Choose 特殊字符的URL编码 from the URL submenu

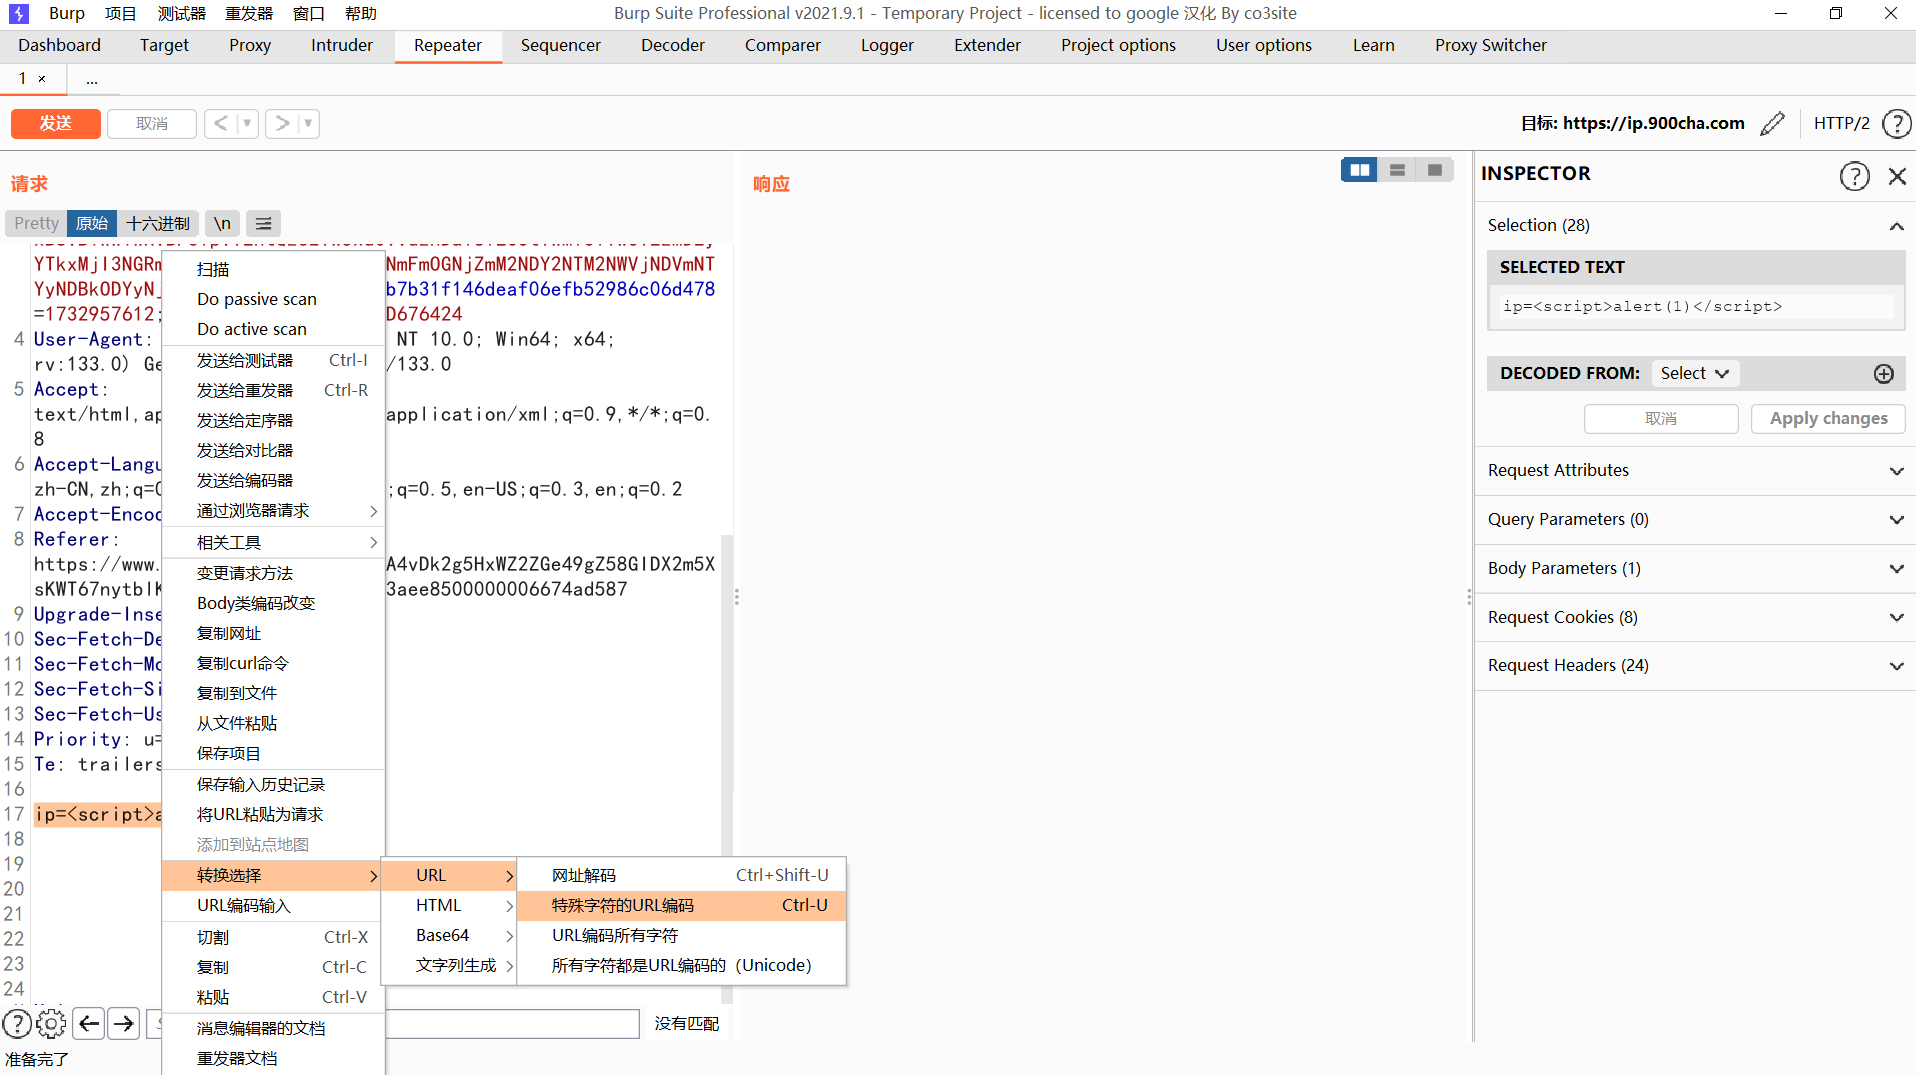click(x=681, y=905)
